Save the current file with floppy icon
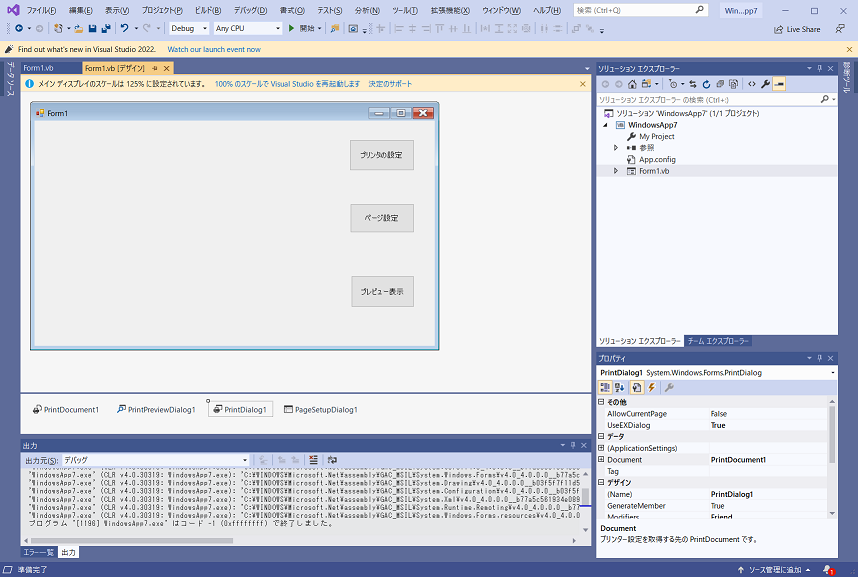 [92, 28]
